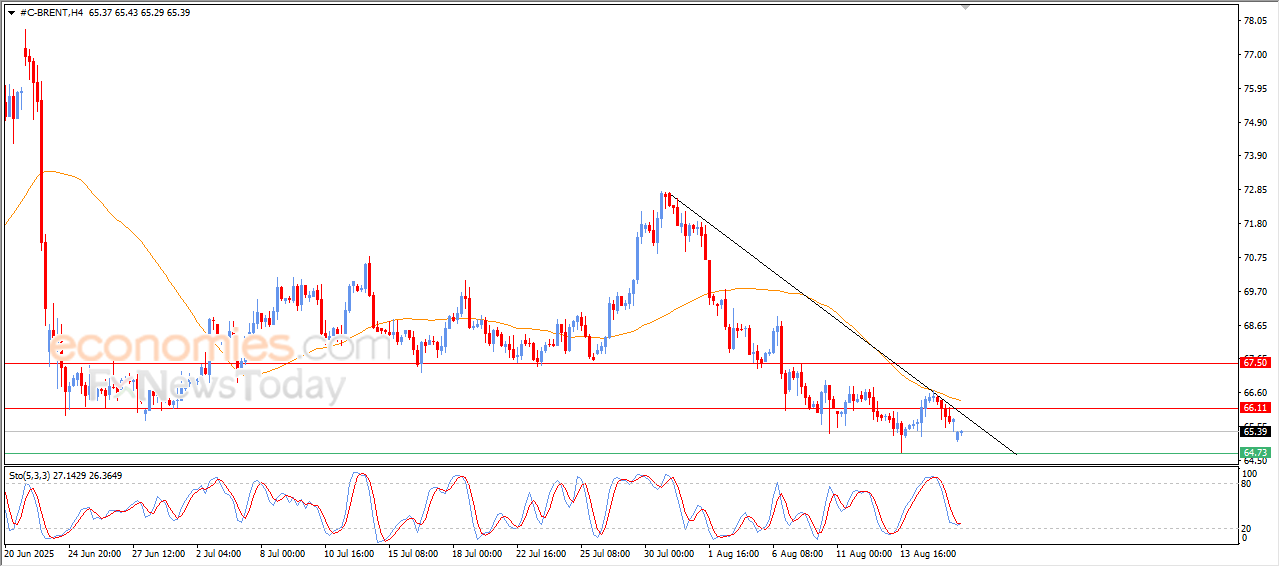Screen dimensions: 1280x567
Task: Click the 75.95 price axis label
Action: tap(1254, 88)
